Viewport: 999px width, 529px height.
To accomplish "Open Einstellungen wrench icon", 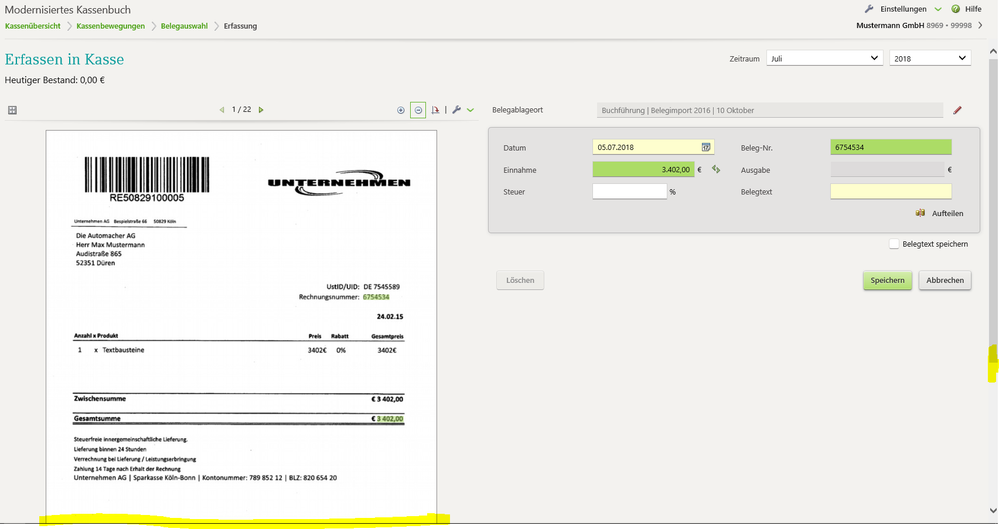I will (x=869, y=9).
